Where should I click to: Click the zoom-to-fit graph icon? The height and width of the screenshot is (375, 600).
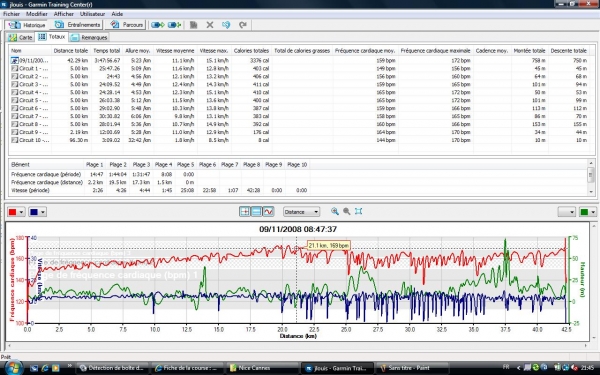tap(359, 211)
